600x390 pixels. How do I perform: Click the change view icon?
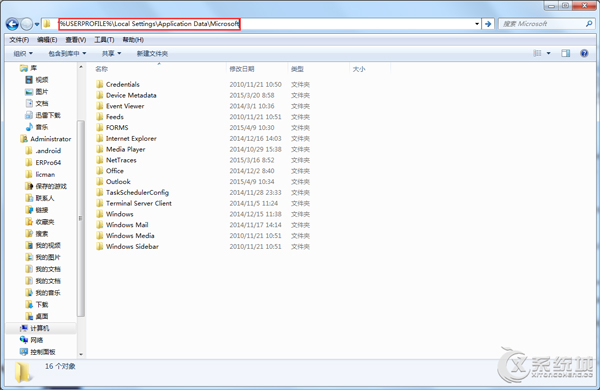[x=537, y=53]
